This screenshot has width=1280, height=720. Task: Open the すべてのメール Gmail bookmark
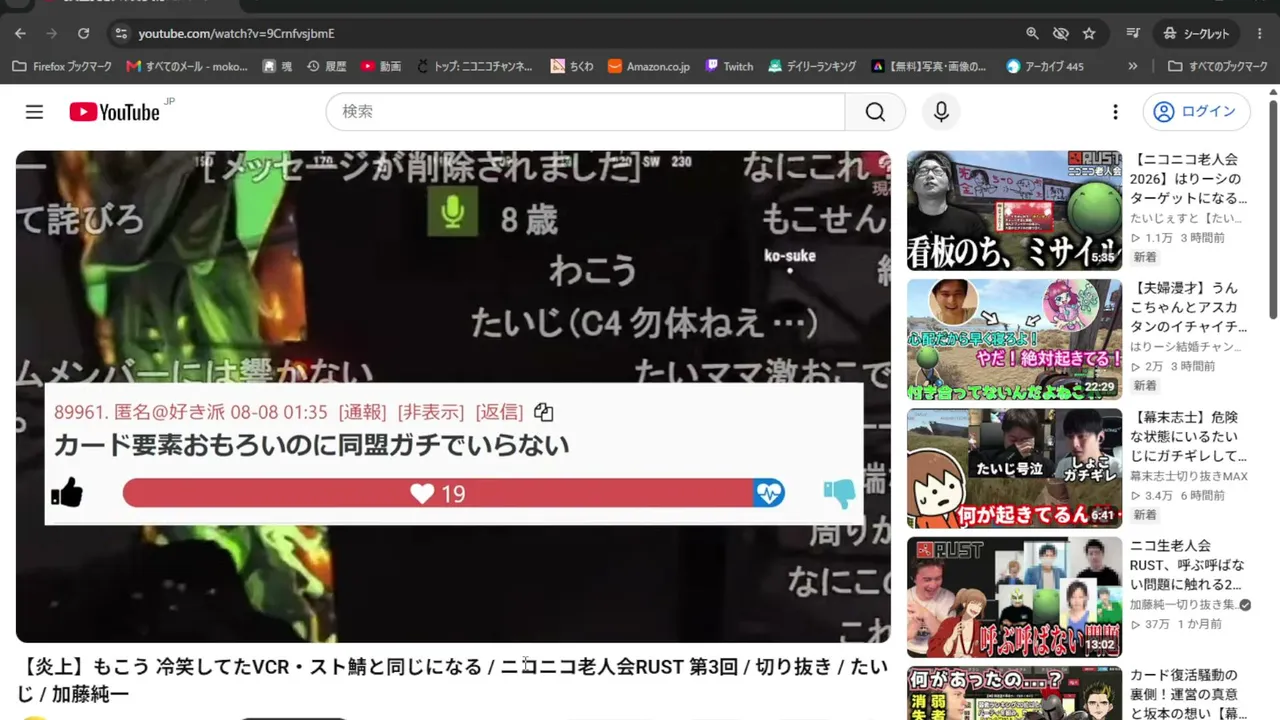pos(187,66)
